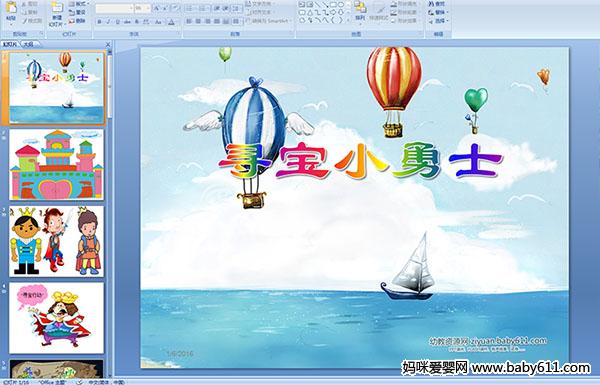
Task: Click the Layout button in Slides group
Action: pyautogui.click(x=78, y=4)
